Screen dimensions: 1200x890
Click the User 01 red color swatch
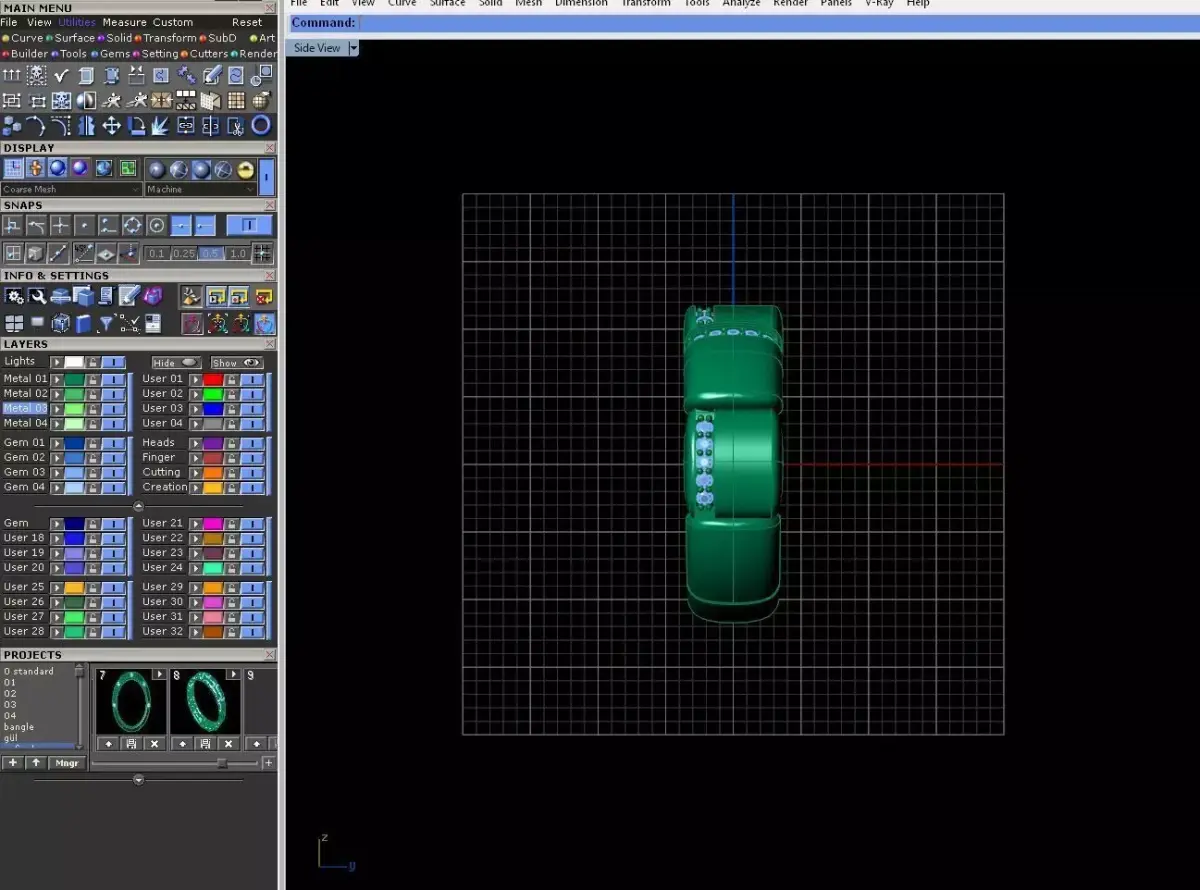tap(213, 379)
